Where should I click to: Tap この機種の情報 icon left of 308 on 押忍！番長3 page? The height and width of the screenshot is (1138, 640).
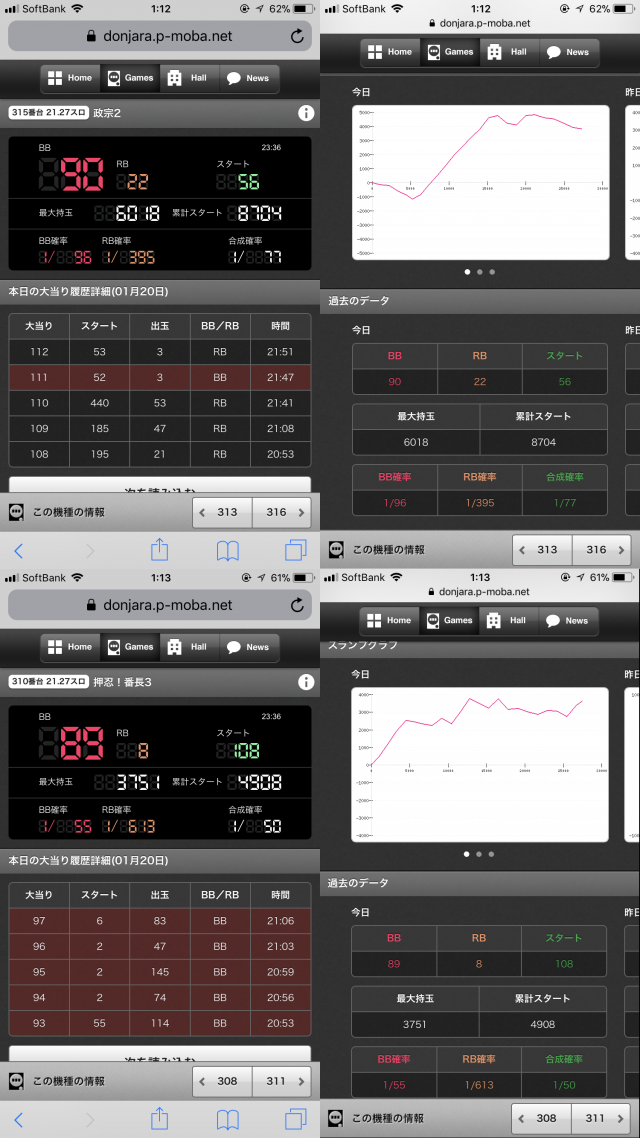click(17, 1081)
